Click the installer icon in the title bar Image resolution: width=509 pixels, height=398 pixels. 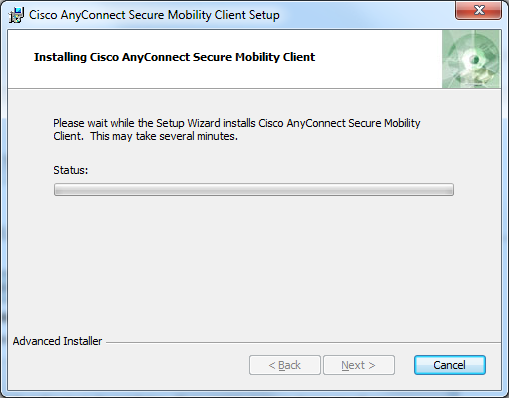coord(16,15)
